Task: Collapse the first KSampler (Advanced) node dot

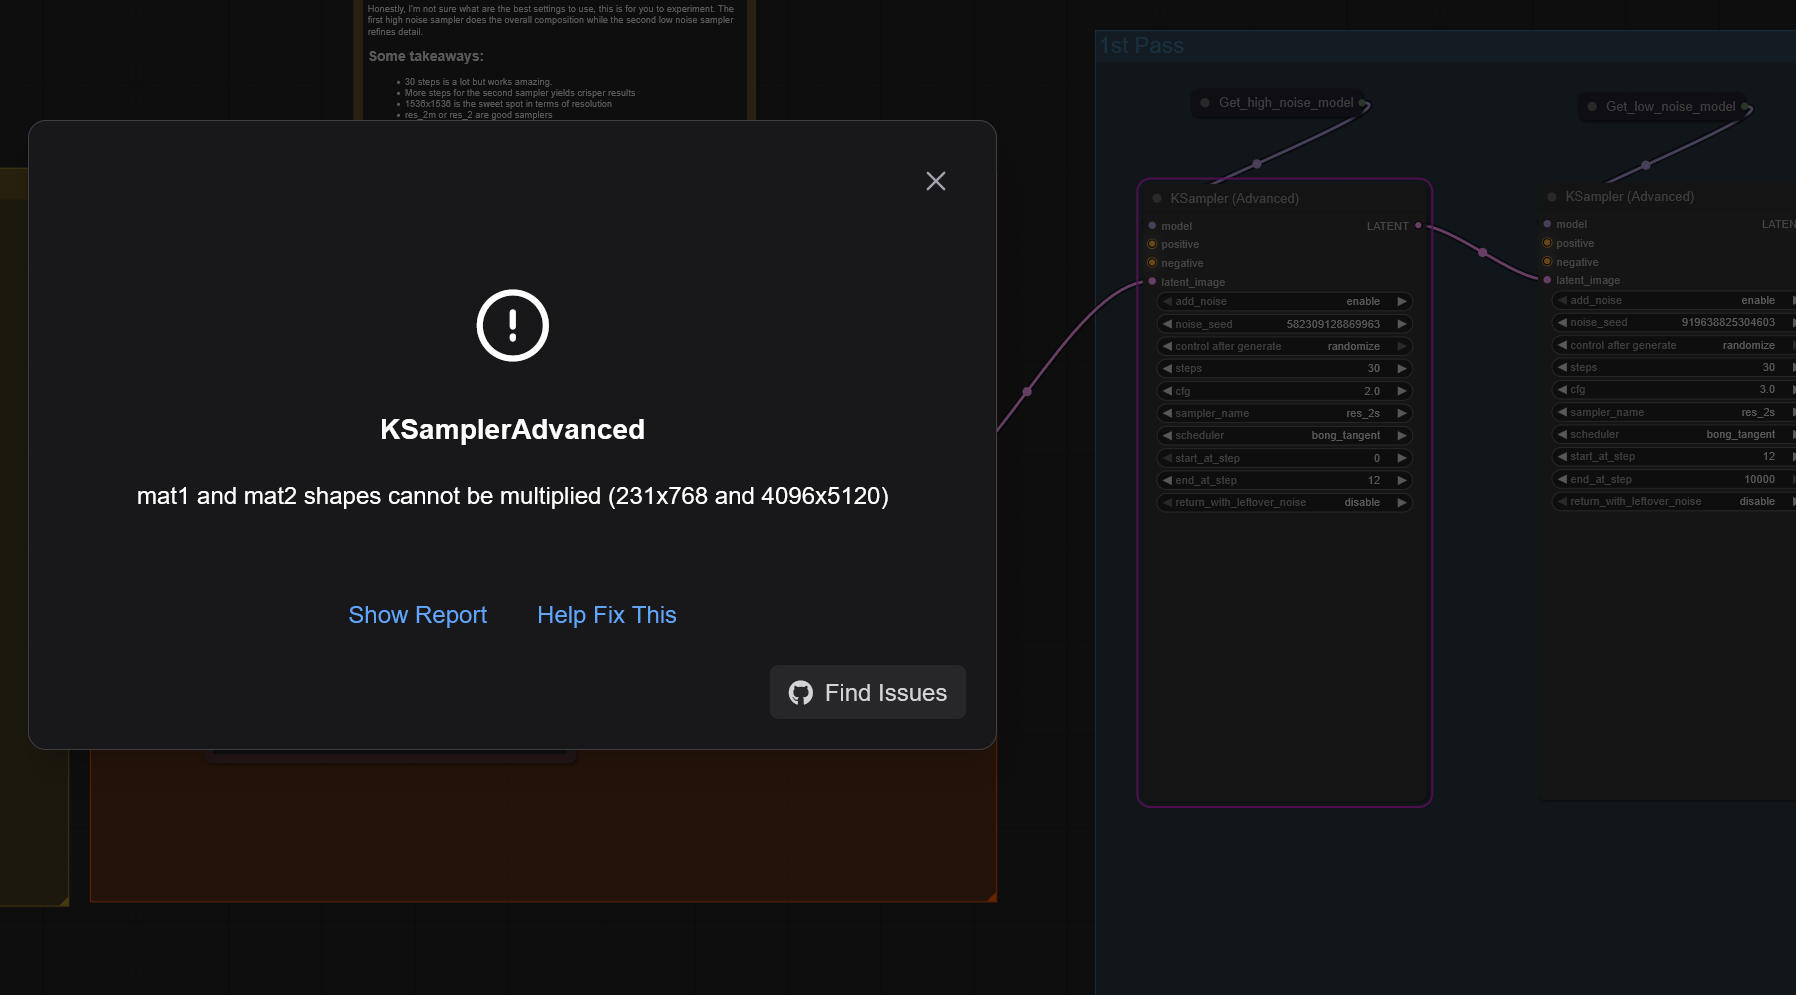Action: 1157,198
